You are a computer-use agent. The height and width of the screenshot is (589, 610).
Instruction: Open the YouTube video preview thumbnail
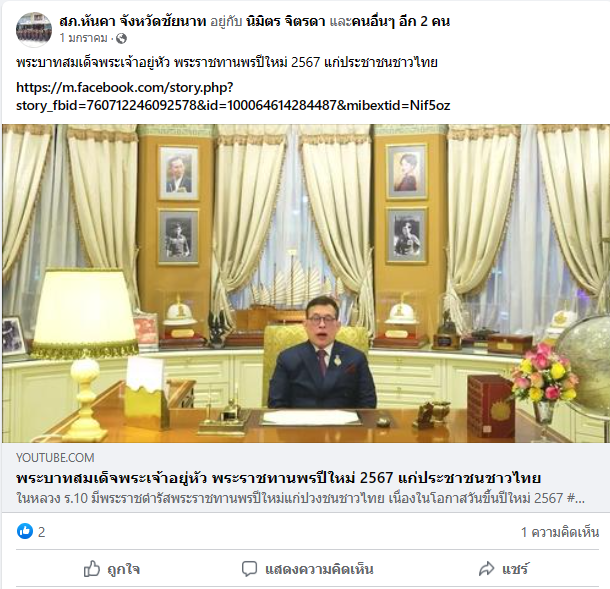306,283
